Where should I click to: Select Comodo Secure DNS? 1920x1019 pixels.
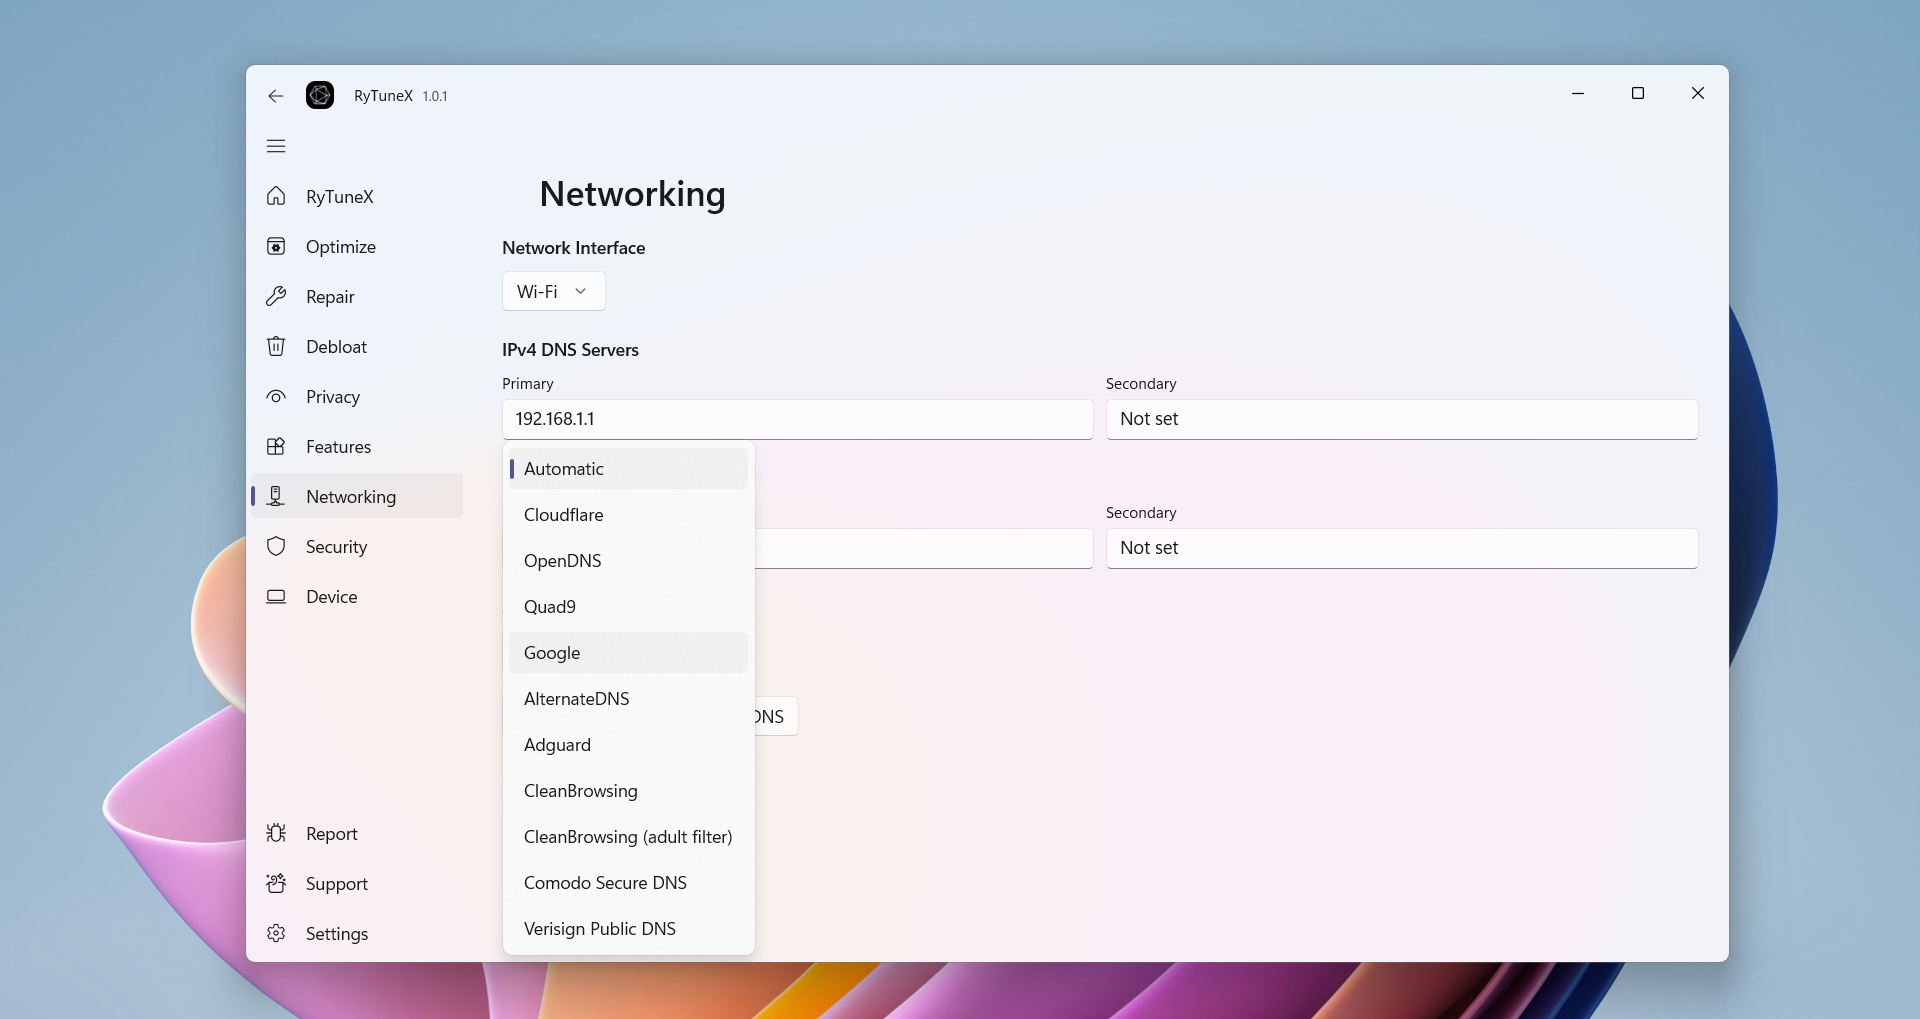(x=628, y=883)
